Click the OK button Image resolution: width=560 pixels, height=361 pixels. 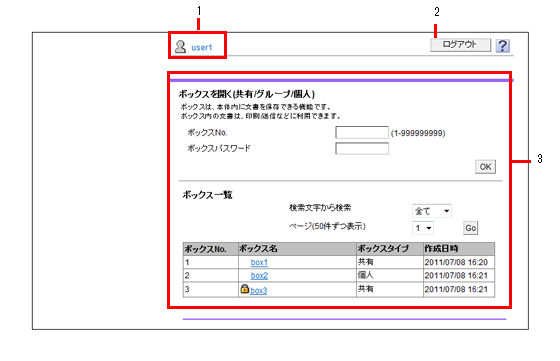[x=485, y=167]
